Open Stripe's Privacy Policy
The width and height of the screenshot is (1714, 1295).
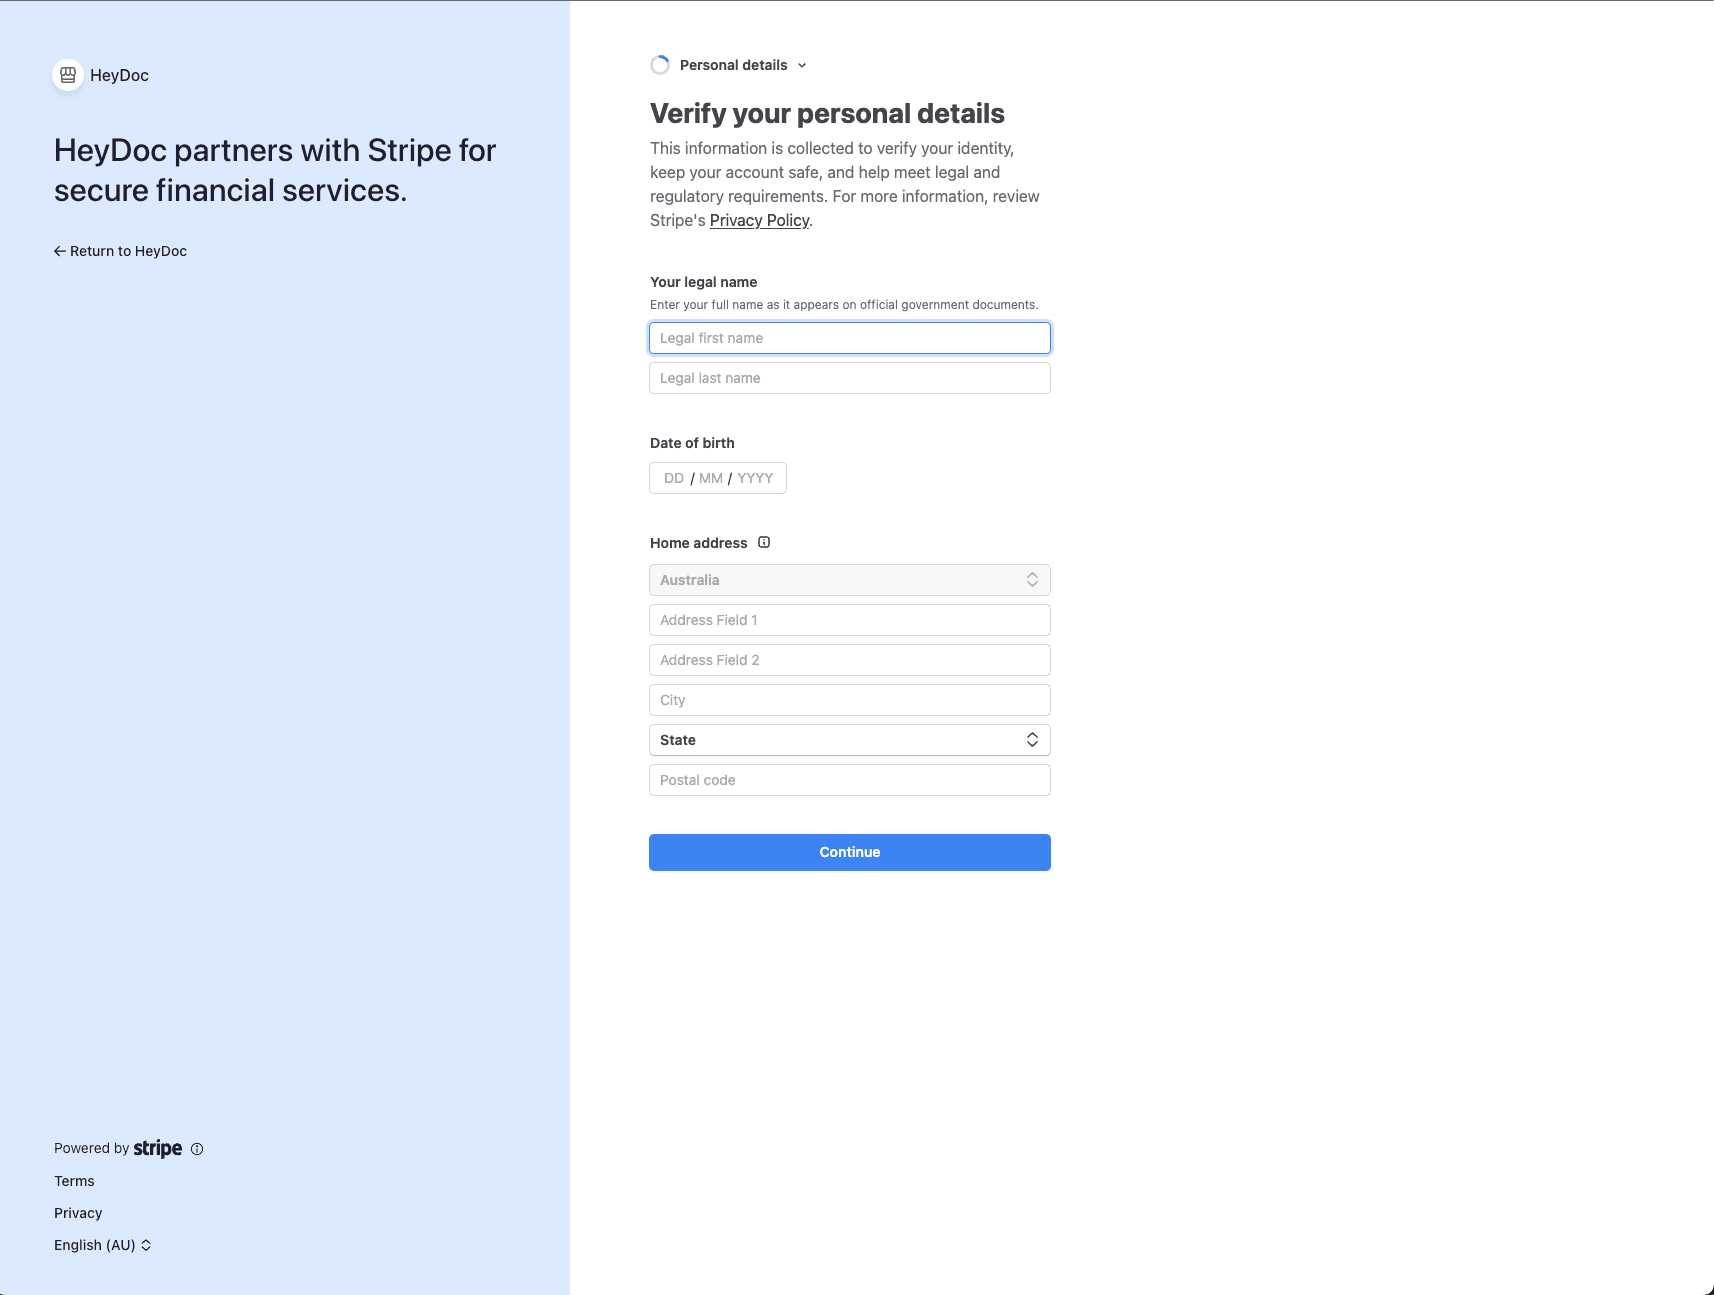tap(758, 220)
